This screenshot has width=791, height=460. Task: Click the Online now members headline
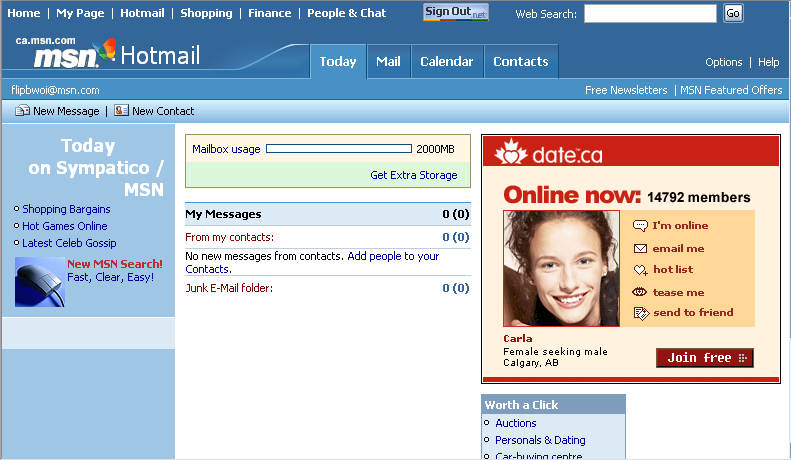627,196
